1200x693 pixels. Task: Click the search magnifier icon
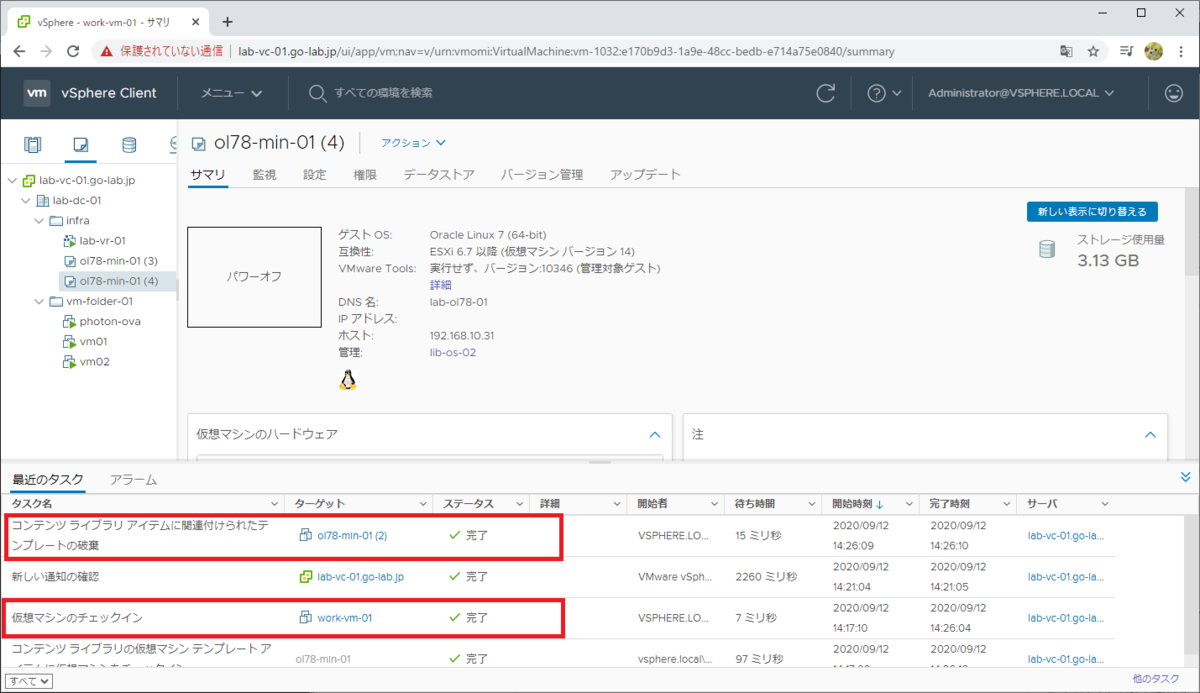click(x=317, y=93)
